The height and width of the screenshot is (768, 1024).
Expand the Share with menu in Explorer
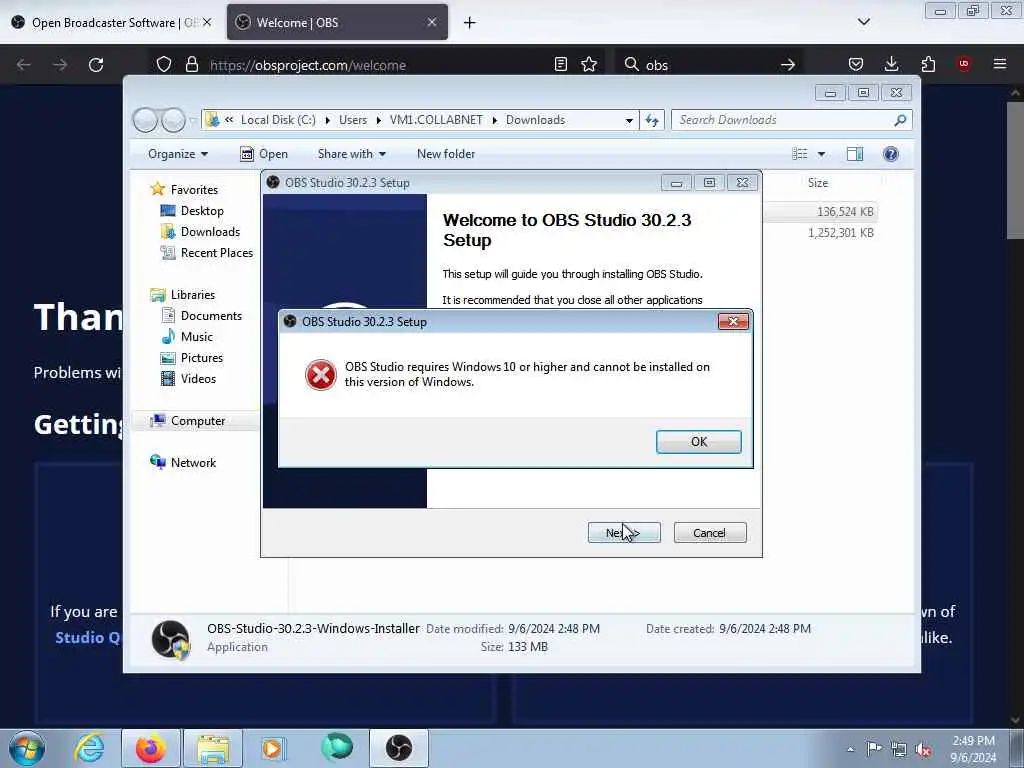tap(351, 154)
